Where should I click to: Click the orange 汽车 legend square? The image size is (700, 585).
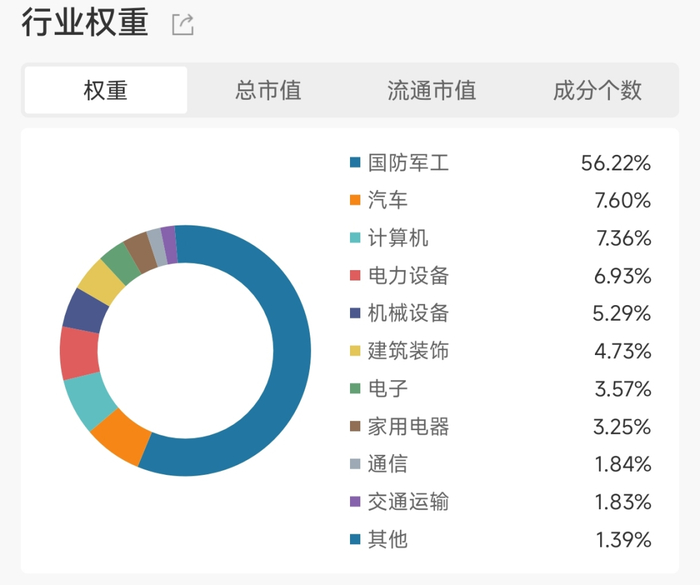[x=354, y=201]
